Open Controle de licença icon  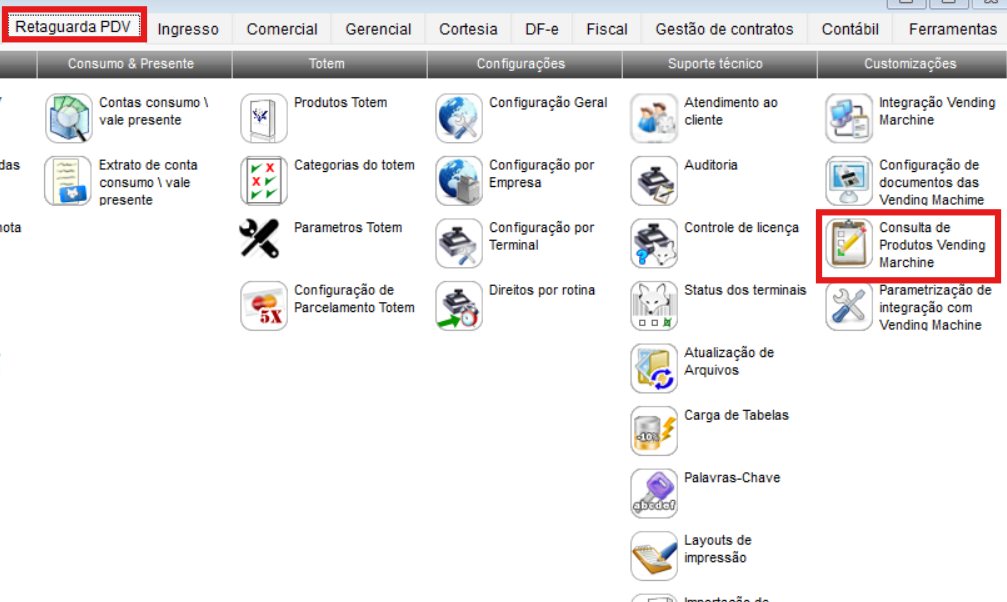[654, 243]
